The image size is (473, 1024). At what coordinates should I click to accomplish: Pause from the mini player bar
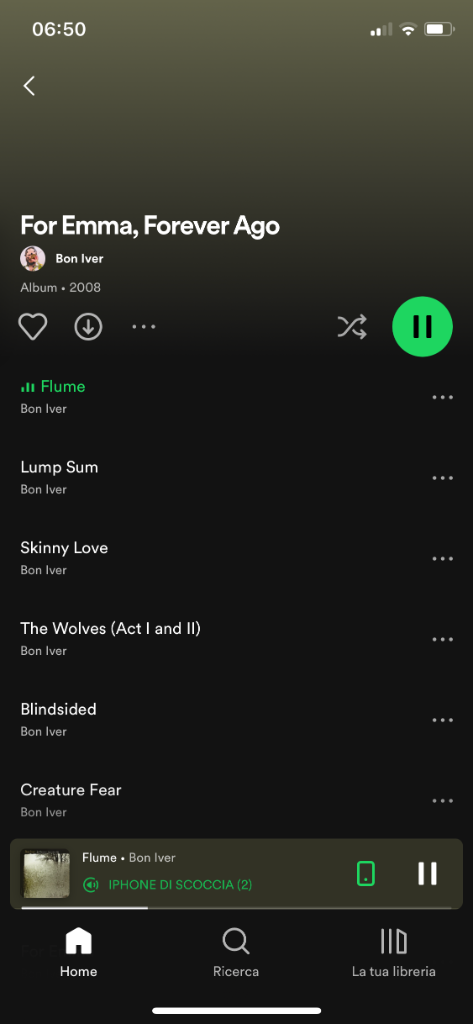tap(427, 873)
